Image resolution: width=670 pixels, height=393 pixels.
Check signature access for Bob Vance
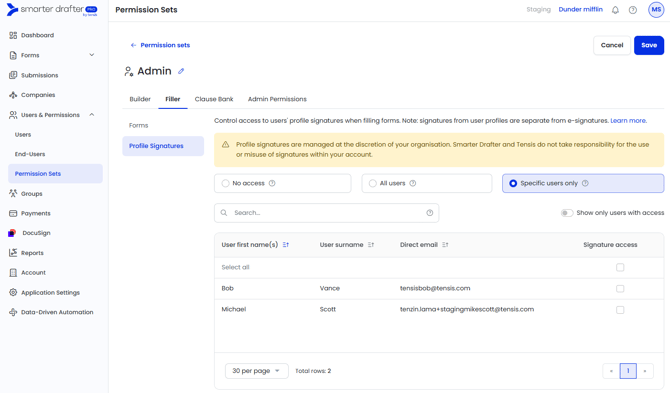[620, 289]
